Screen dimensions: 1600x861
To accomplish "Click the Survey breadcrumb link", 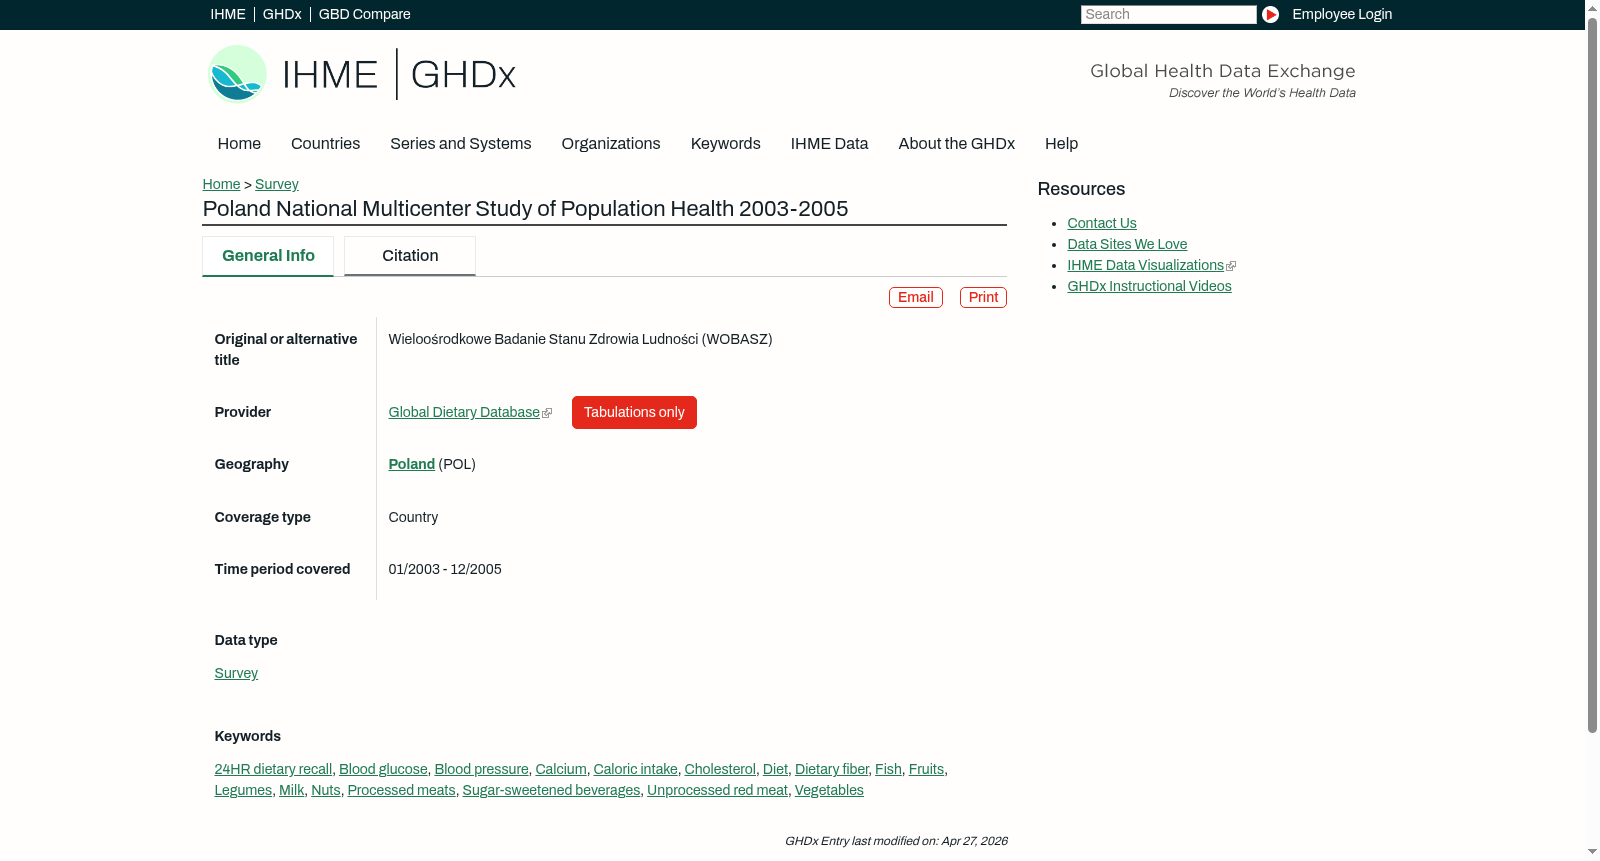I will 277,184.
